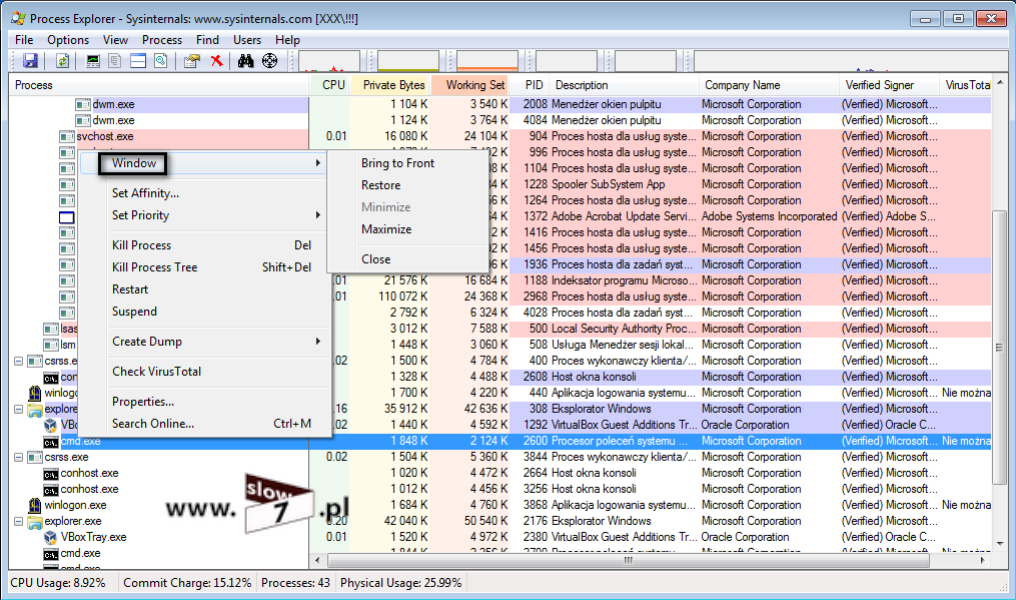Image resolution: width=1016 pixels, height=600 pixels.
Task: Click the commit history mini graph
Action: pyautogui.click(x=408, y=61)
